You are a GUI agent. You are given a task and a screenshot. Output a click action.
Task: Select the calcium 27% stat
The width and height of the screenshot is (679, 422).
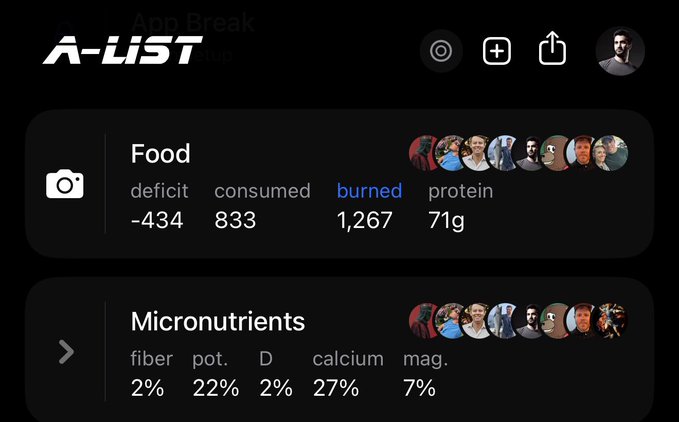pyautogui.click(x=335, y=388)
